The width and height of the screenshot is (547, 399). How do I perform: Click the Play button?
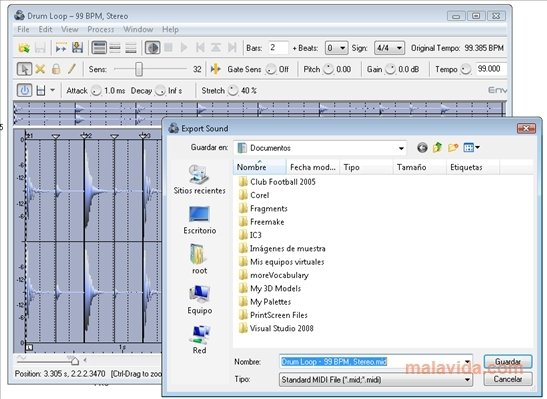coord(184,48)
